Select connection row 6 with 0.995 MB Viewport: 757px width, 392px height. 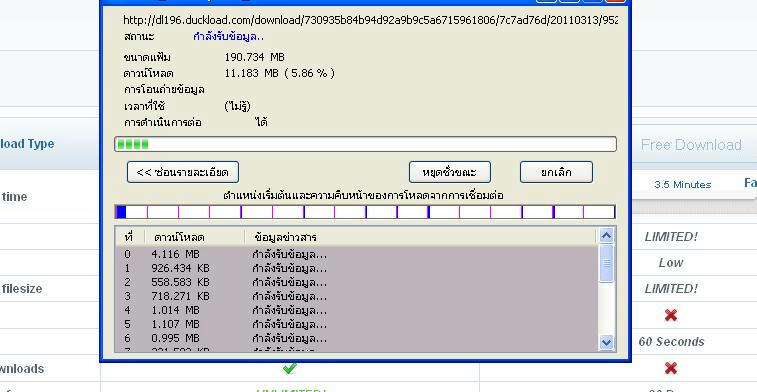356,338
